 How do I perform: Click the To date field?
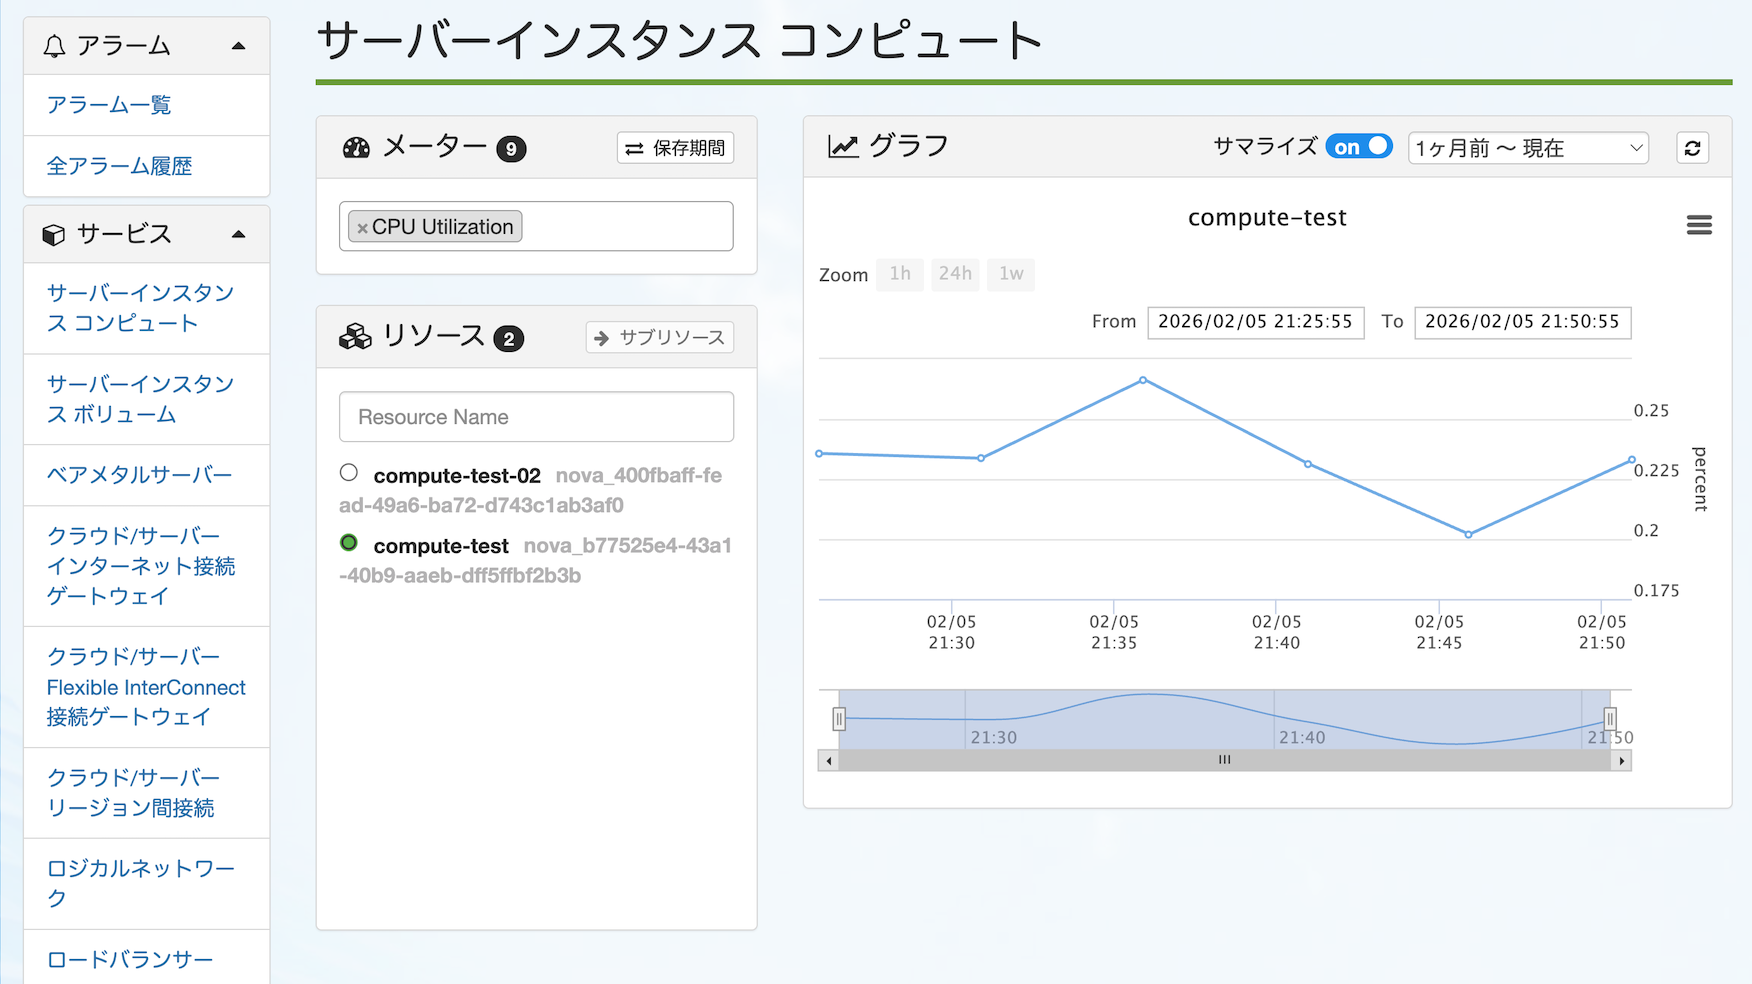tap(1522, 322)
